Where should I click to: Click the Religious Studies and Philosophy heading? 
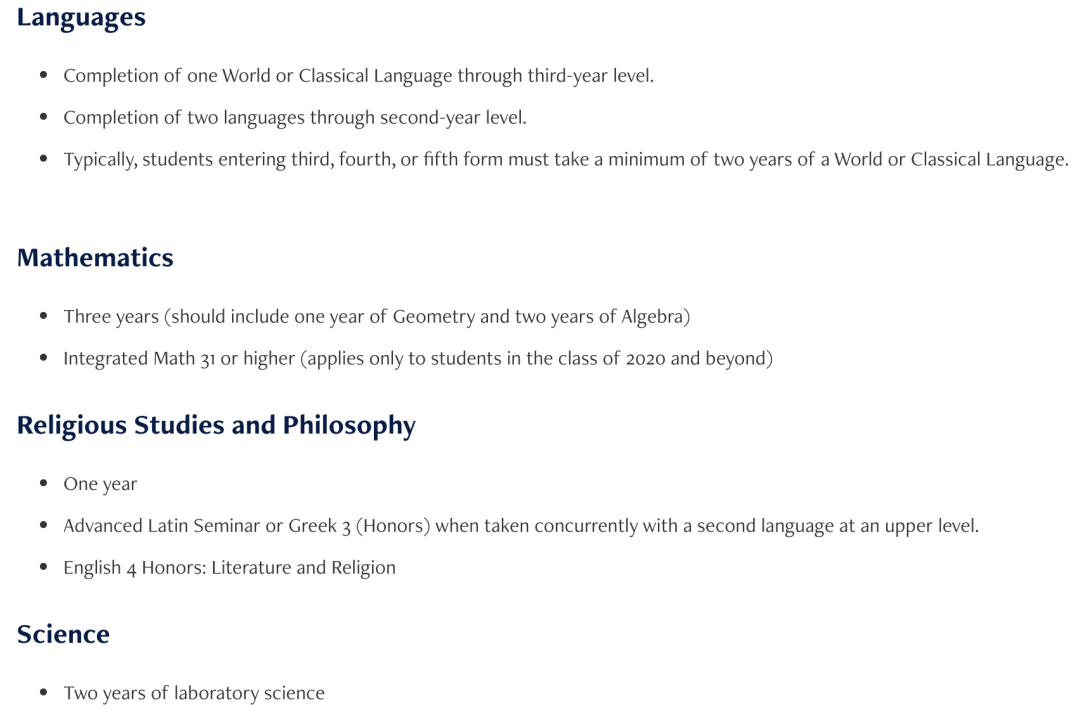point(216,426)
